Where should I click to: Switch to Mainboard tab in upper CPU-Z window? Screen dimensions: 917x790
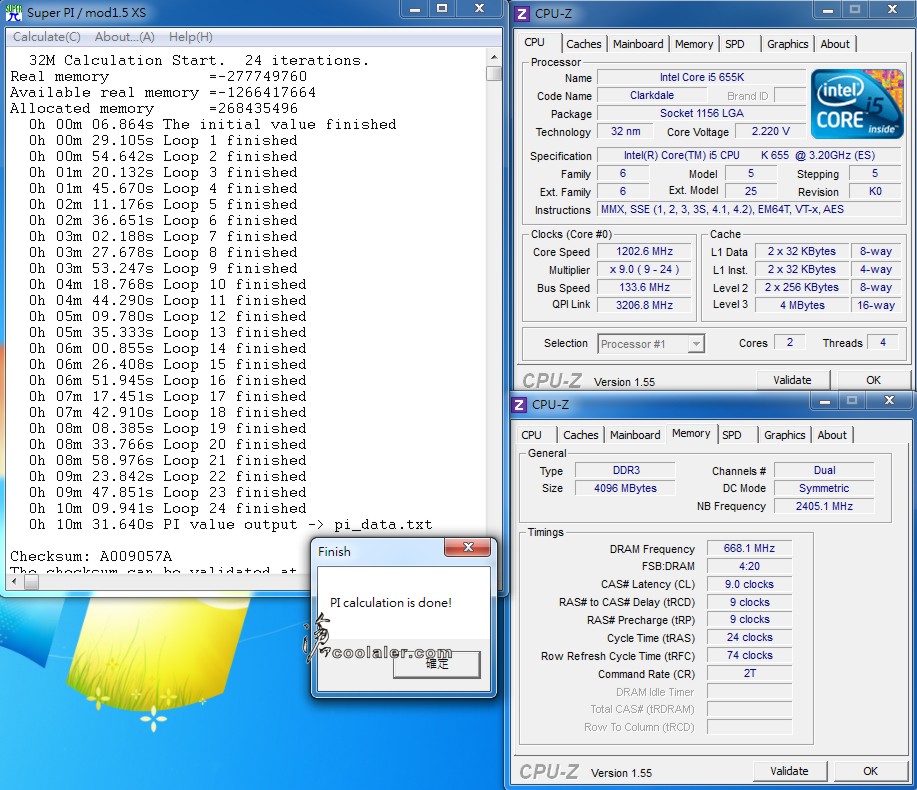(638, 44)
